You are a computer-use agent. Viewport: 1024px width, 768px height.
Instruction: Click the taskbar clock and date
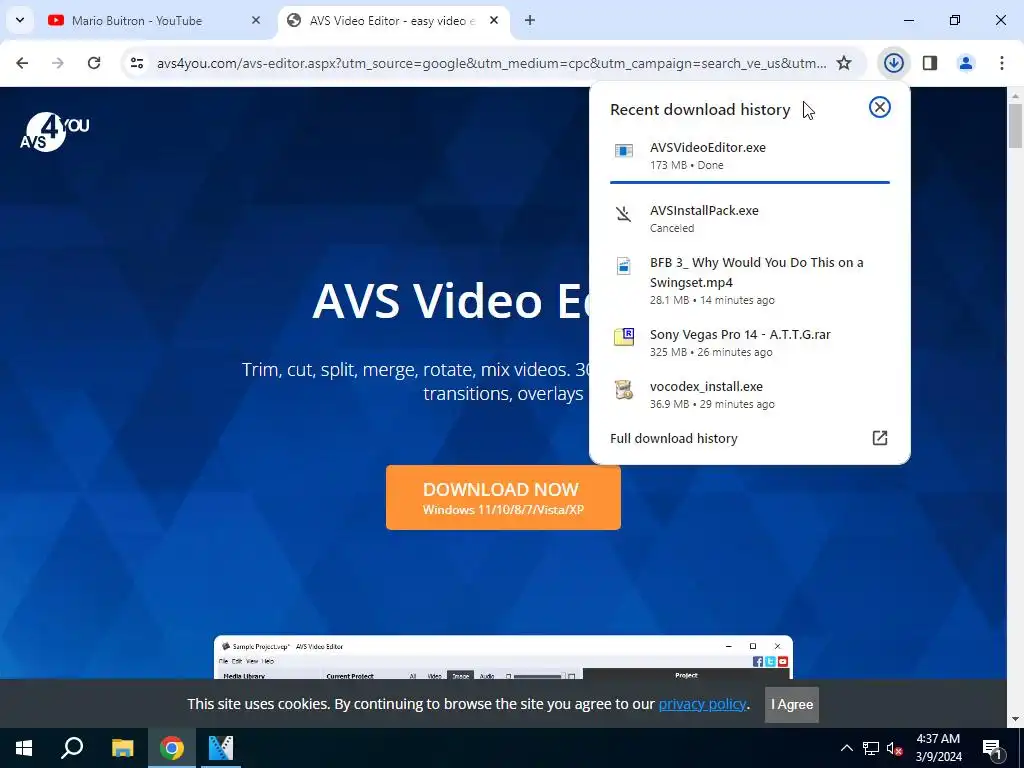pos(938,748)
